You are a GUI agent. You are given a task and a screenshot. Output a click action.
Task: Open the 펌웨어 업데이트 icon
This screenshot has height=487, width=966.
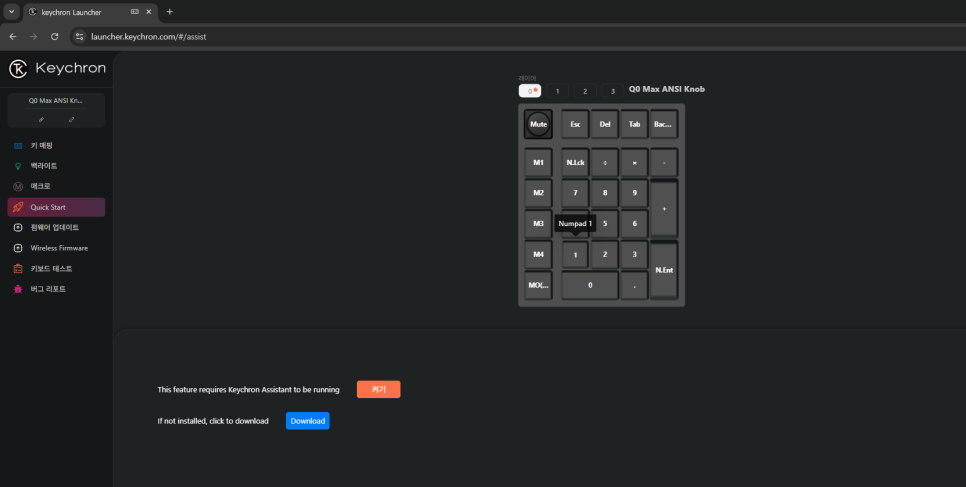[18, 227]
